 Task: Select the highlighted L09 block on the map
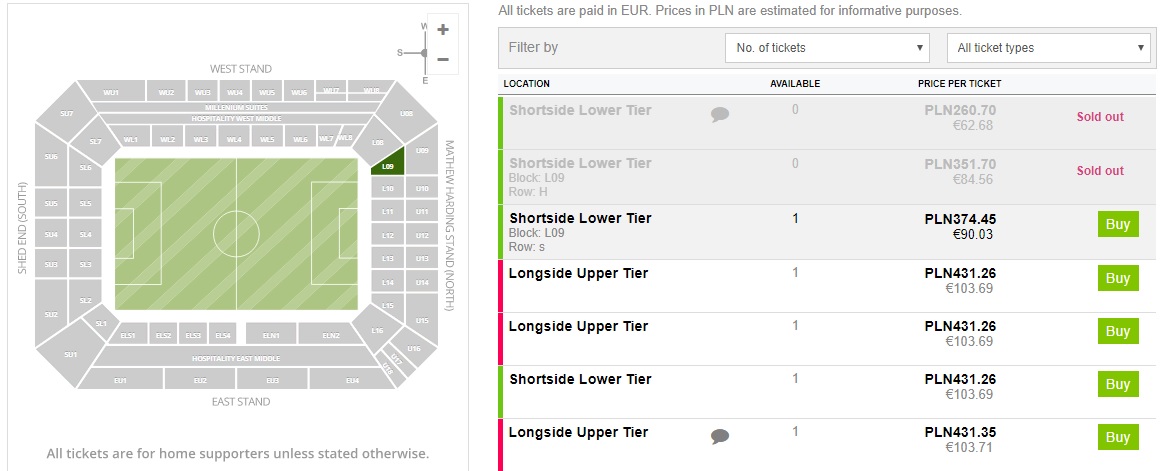pyautogui.click(x=389, y=166)
